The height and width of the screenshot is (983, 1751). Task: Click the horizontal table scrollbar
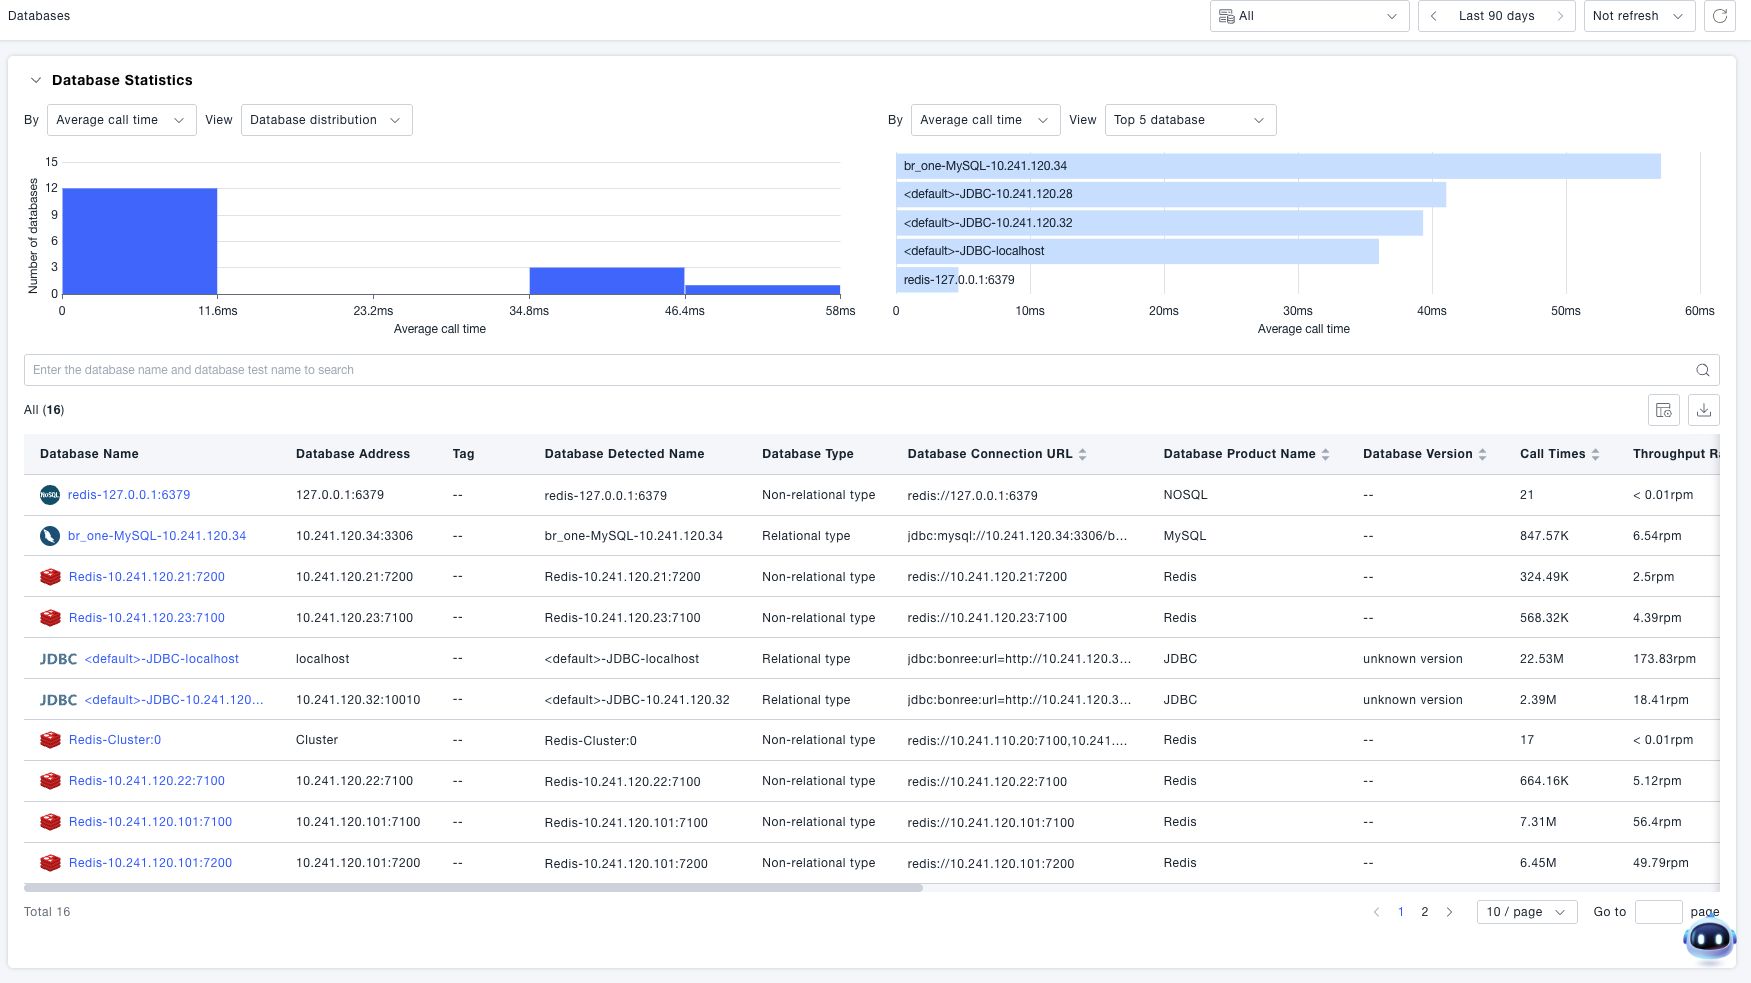(x=473, y=887)
